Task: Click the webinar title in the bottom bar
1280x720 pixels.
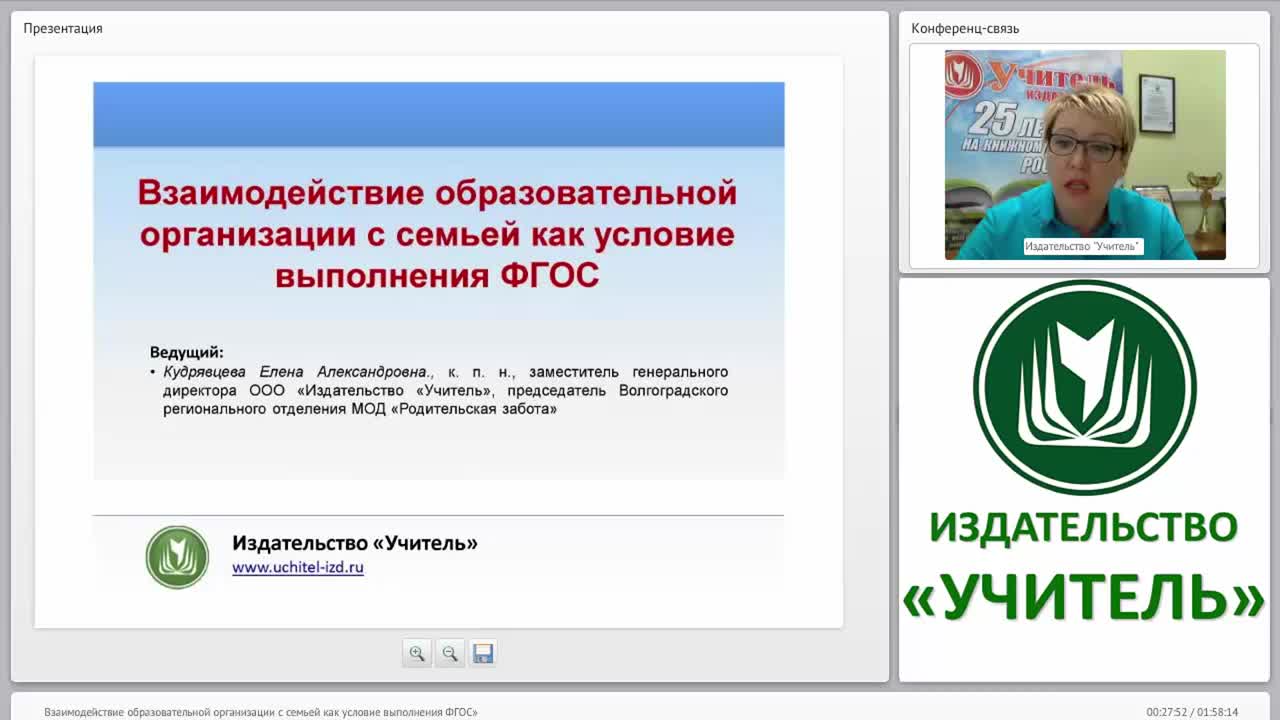Action: (x=261, y=712)
